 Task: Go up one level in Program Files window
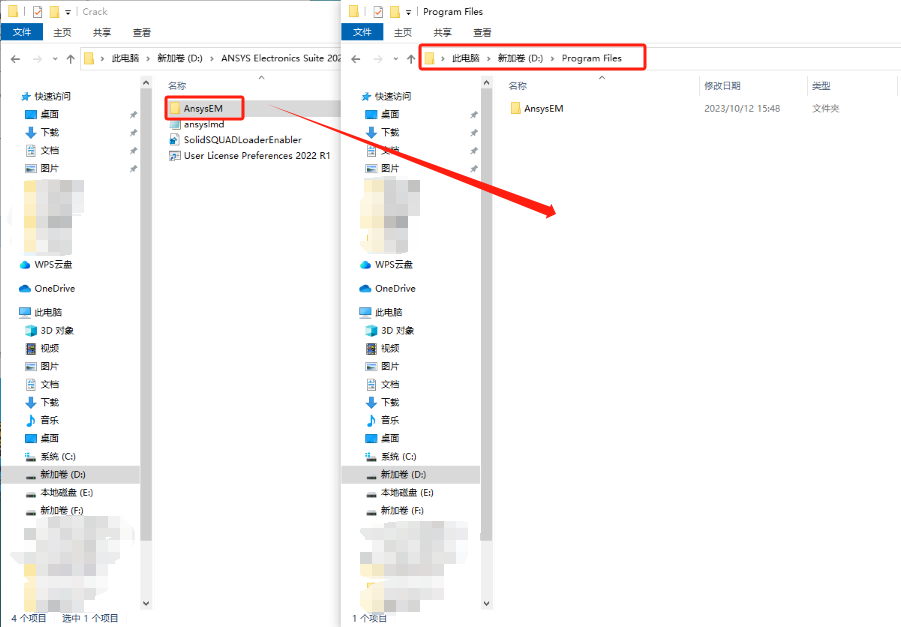pos(411,59)
